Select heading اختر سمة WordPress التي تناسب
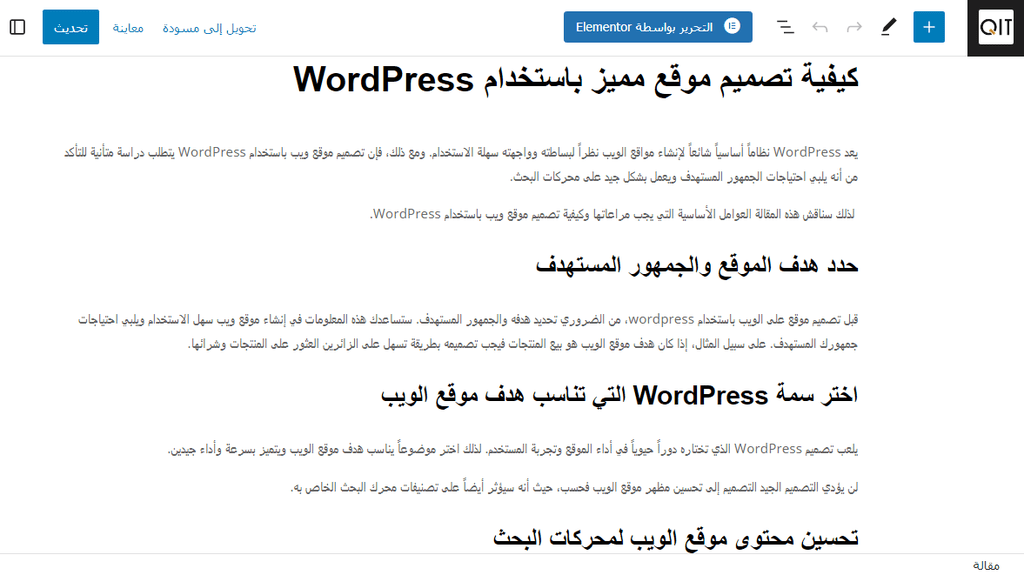 pyautogui.click(x=619, y=395)
